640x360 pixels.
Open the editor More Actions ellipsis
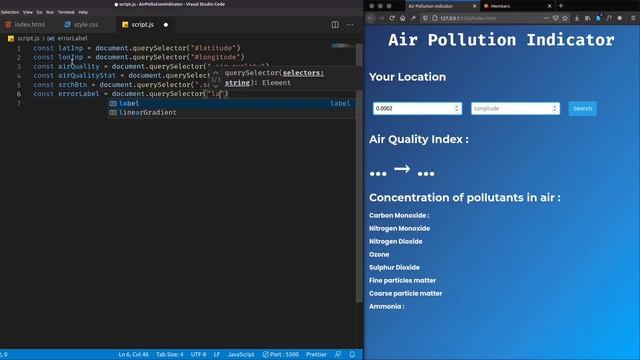pos(350,24)
